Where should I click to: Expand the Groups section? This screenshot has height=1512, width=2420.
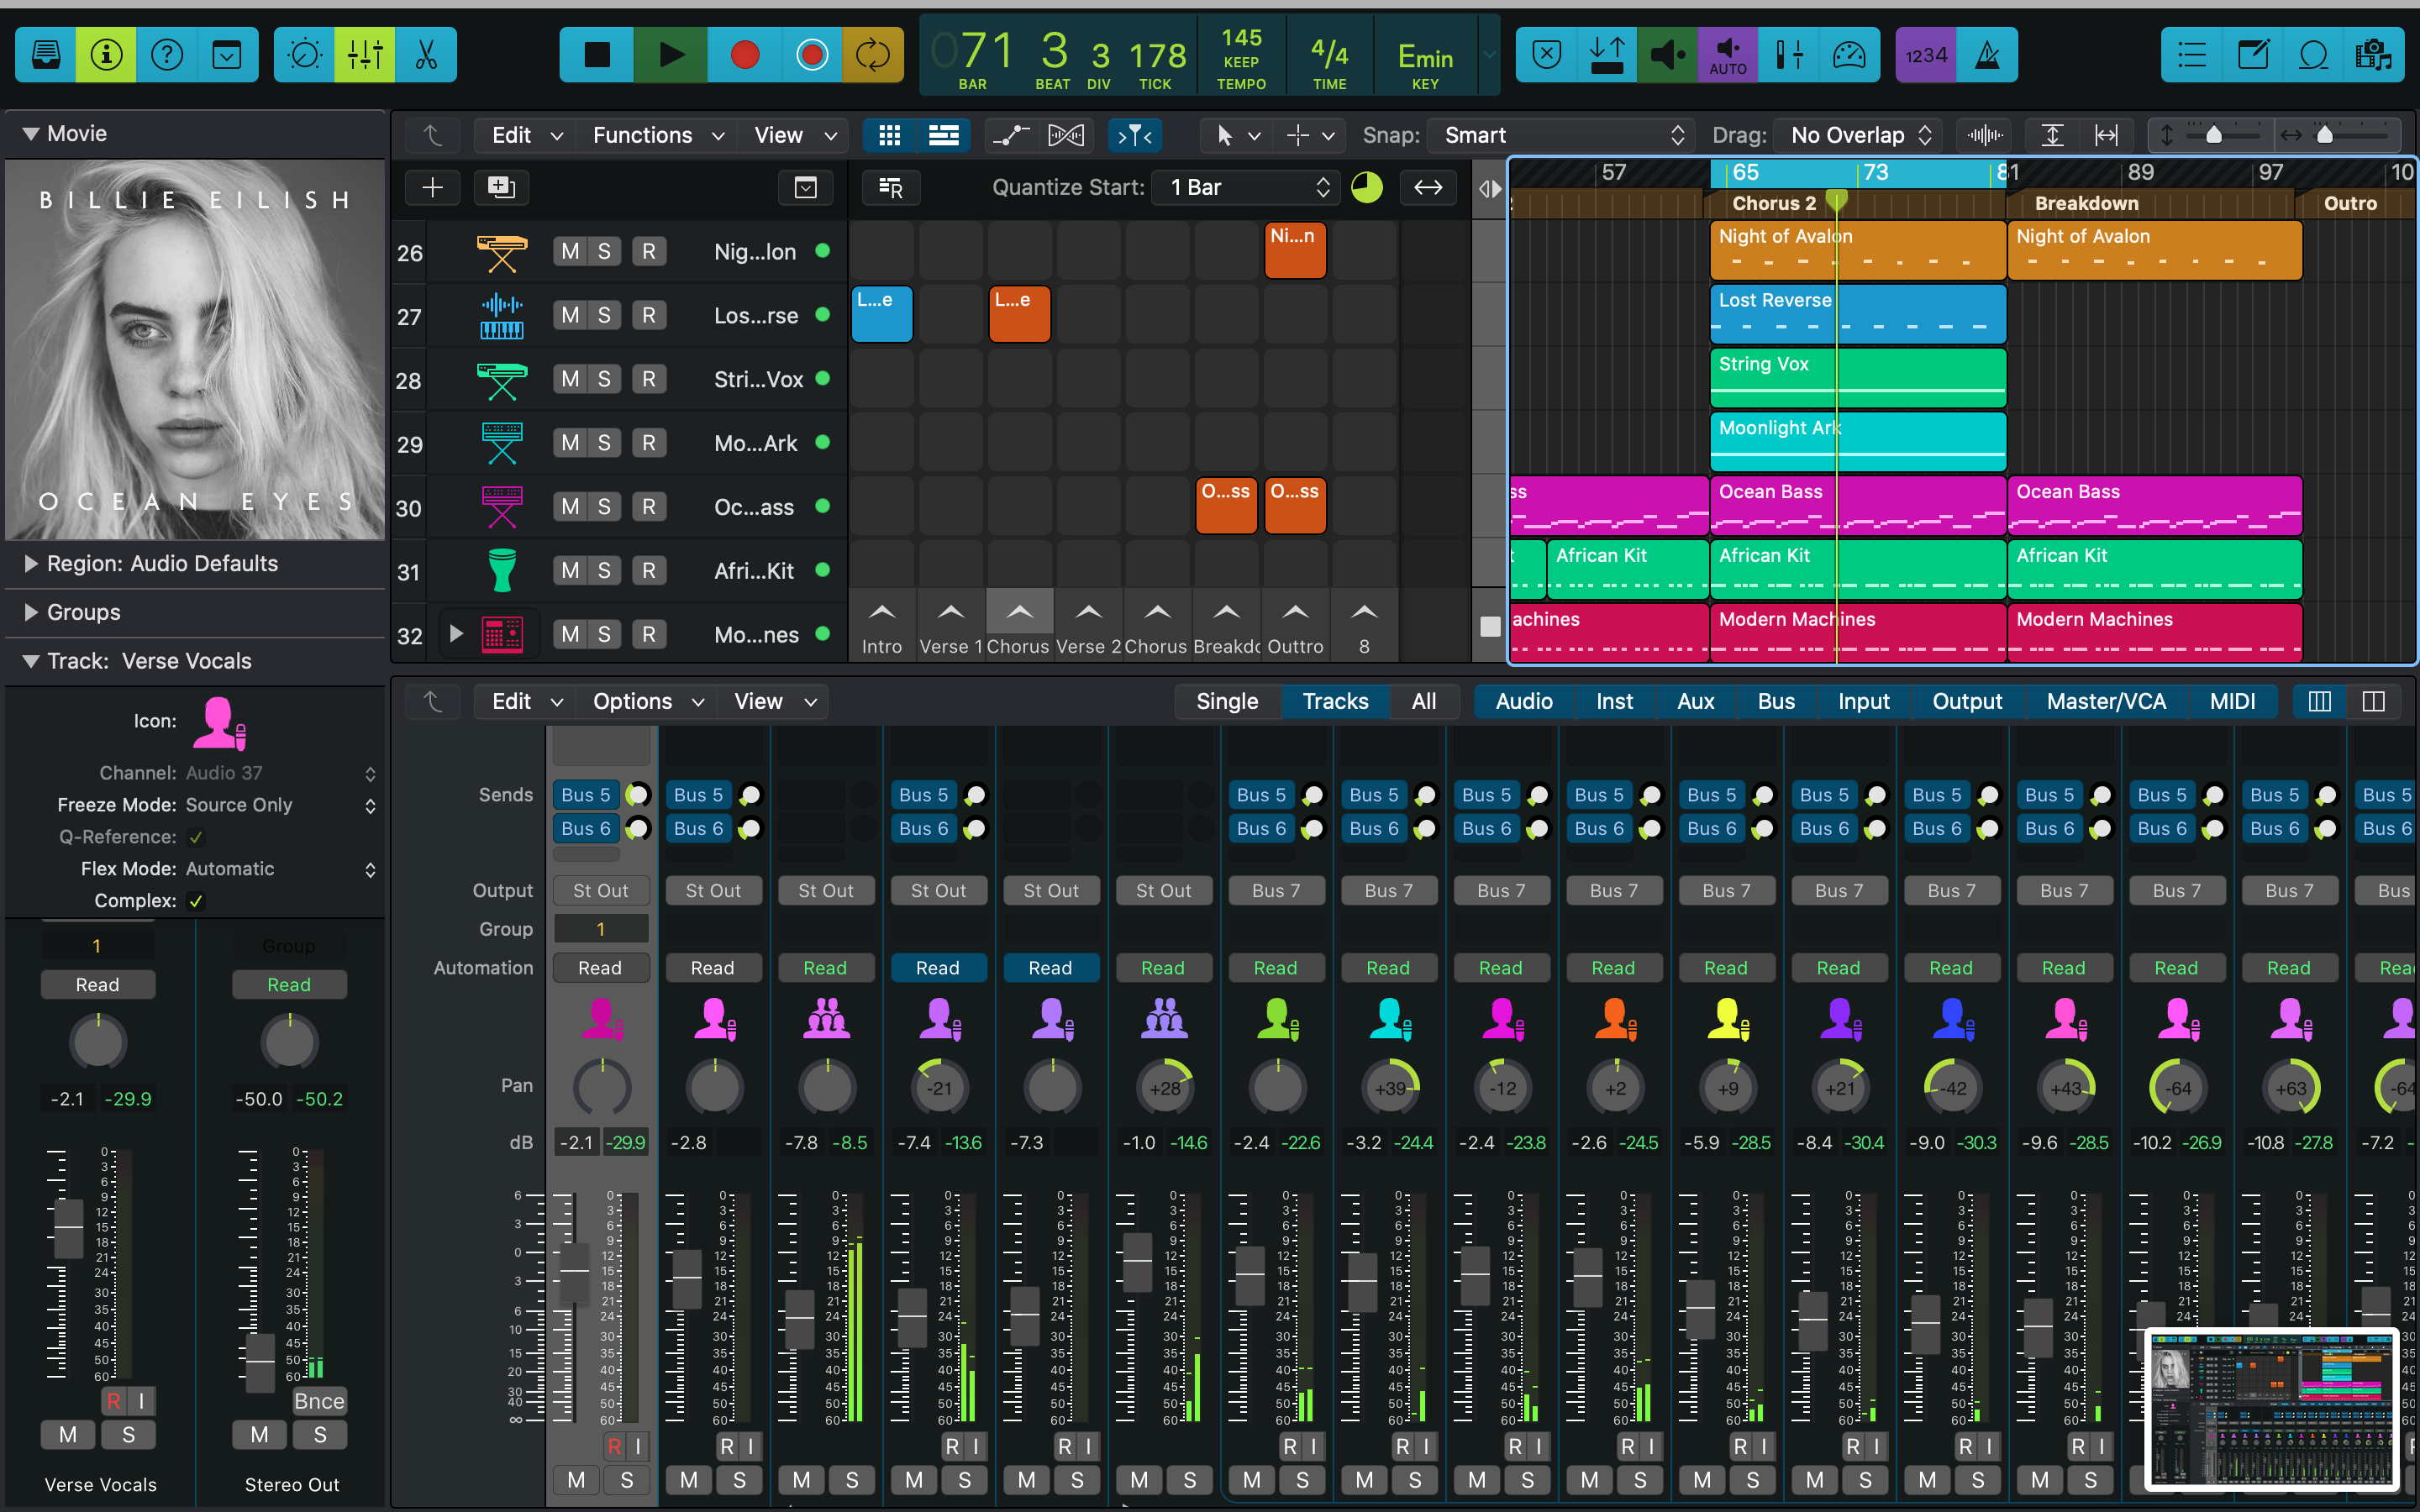31,612
